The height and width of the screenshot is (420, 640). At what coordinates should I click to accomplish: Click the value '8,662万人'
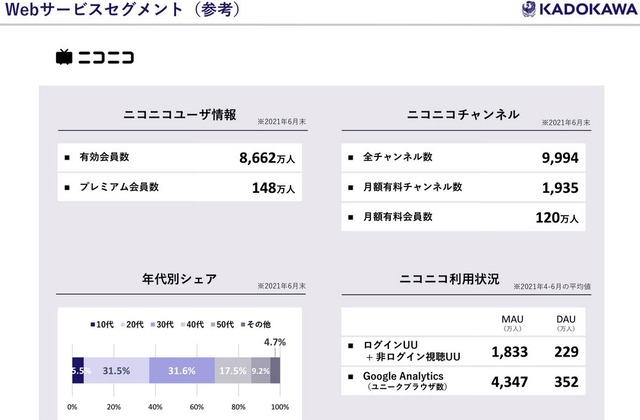[267, 158]
